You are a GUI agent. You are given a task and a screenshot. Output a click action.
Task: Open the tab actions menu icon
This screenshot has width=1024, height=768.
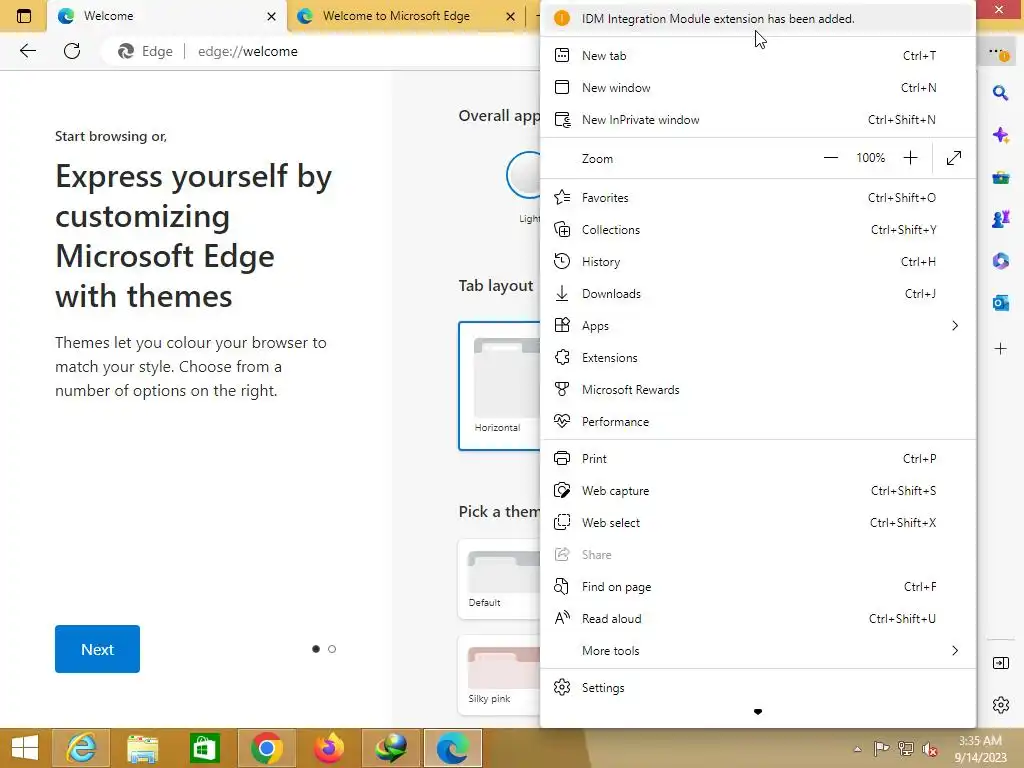24,16
